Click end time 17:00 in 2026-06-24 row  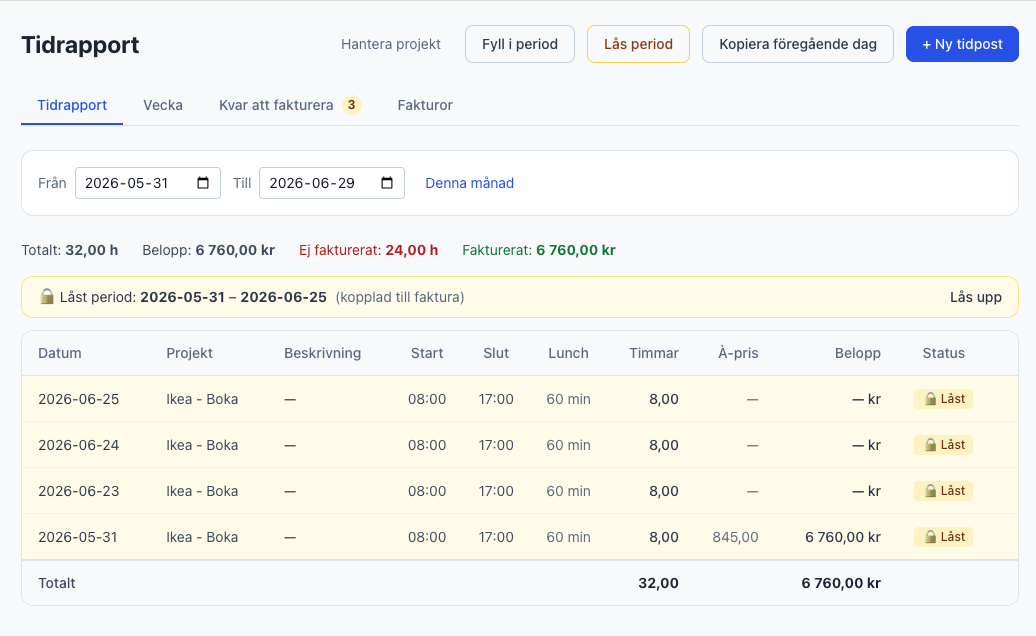[x=496, y=445]
